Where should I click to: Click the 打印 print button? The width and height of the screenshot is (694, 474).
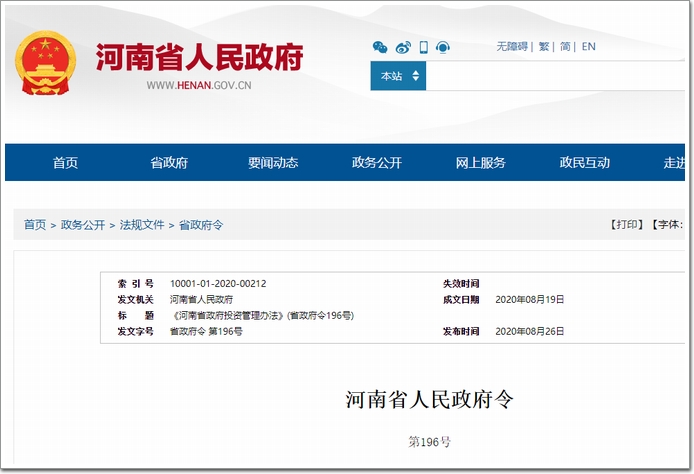pos(626,225)
